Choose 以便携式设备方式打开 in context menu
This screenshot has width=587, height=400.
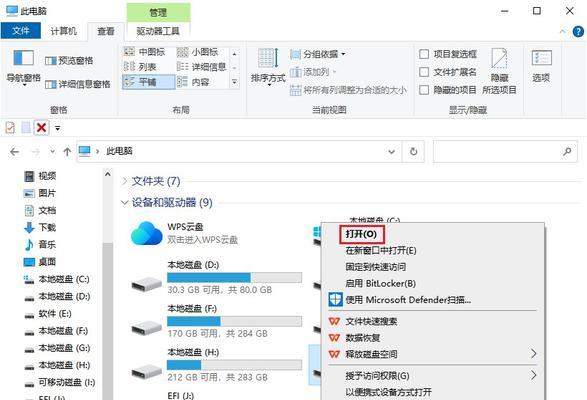click(388, 393)
